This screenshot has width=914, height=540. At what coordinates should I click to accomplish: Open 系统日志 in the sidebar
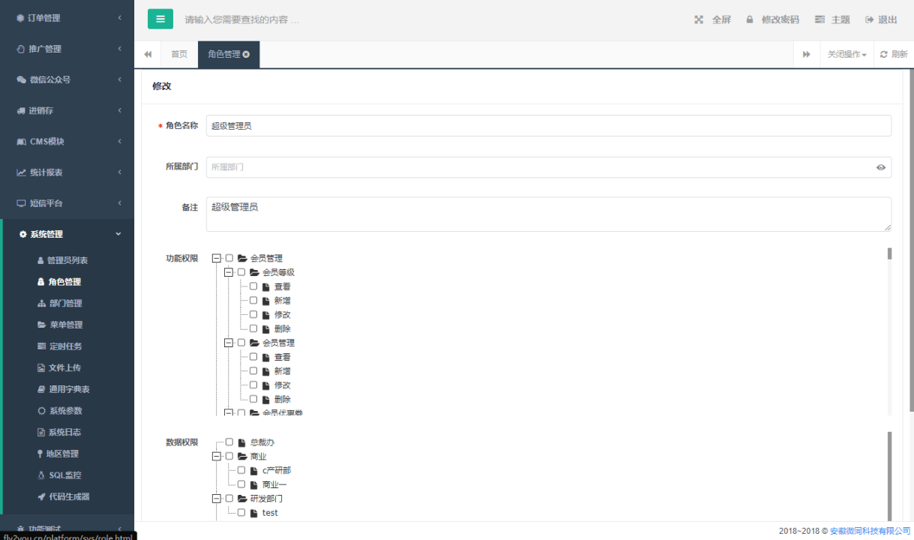[65, 432]
